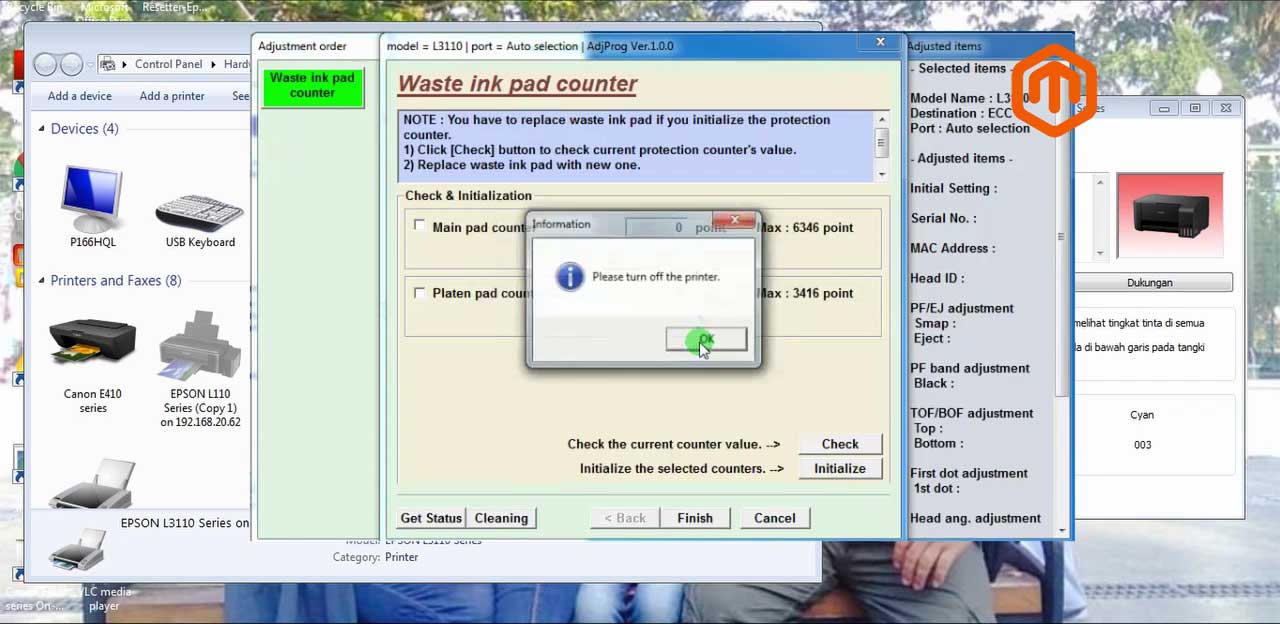This screenshot has height=624, width=1280.
Task: Tick the Main pad counter checkbox
Action: [x=419, y=226]
